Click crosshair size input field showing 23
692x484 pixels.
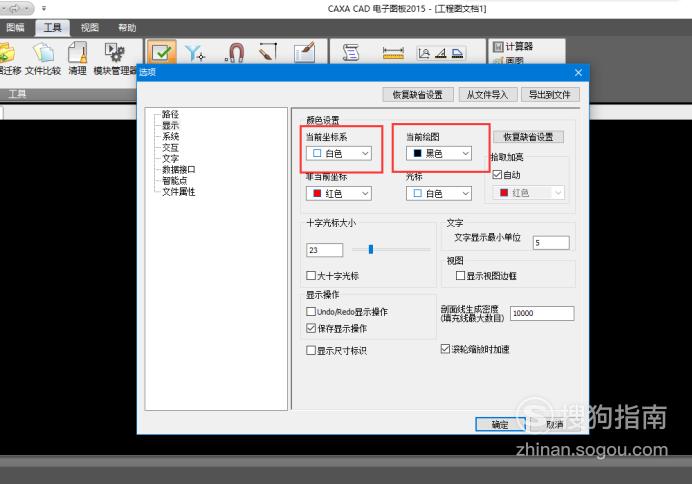[x=324, y=250]
